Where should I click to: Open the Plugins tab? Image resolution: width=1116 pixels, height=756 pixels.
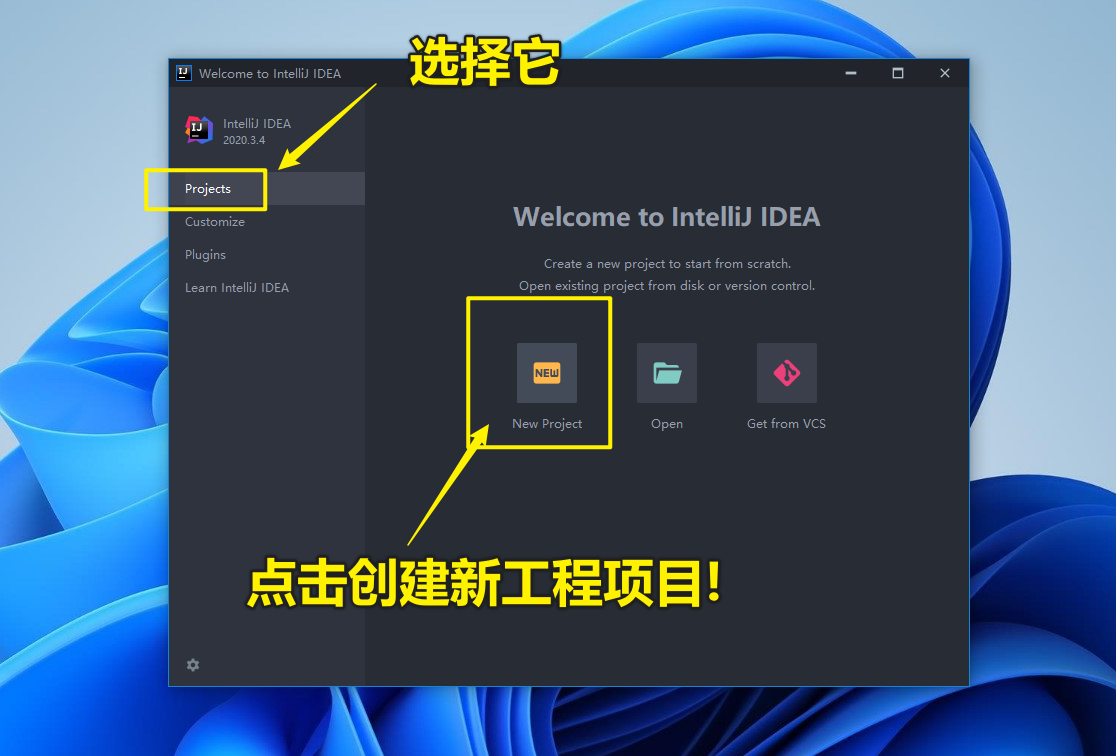[267, 254]
